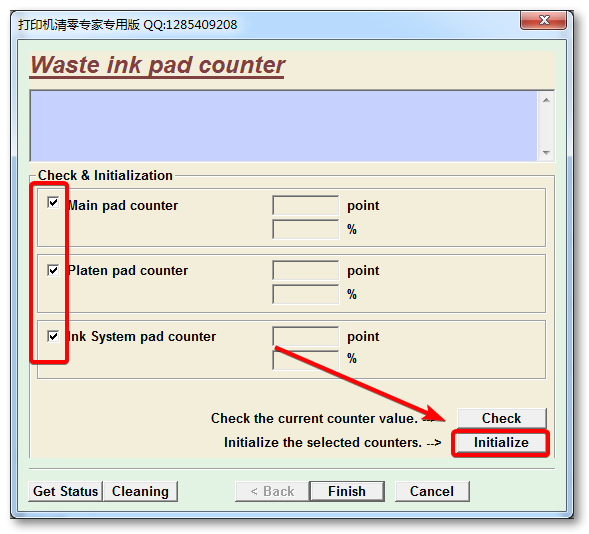Toggle the Main pad counter checkbox
Screen dimensions: 589x534
[53, 202]
